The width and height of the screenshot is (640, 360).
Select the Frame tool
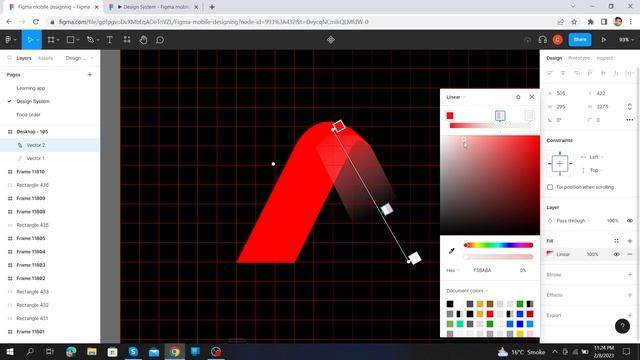coord(51,40)
